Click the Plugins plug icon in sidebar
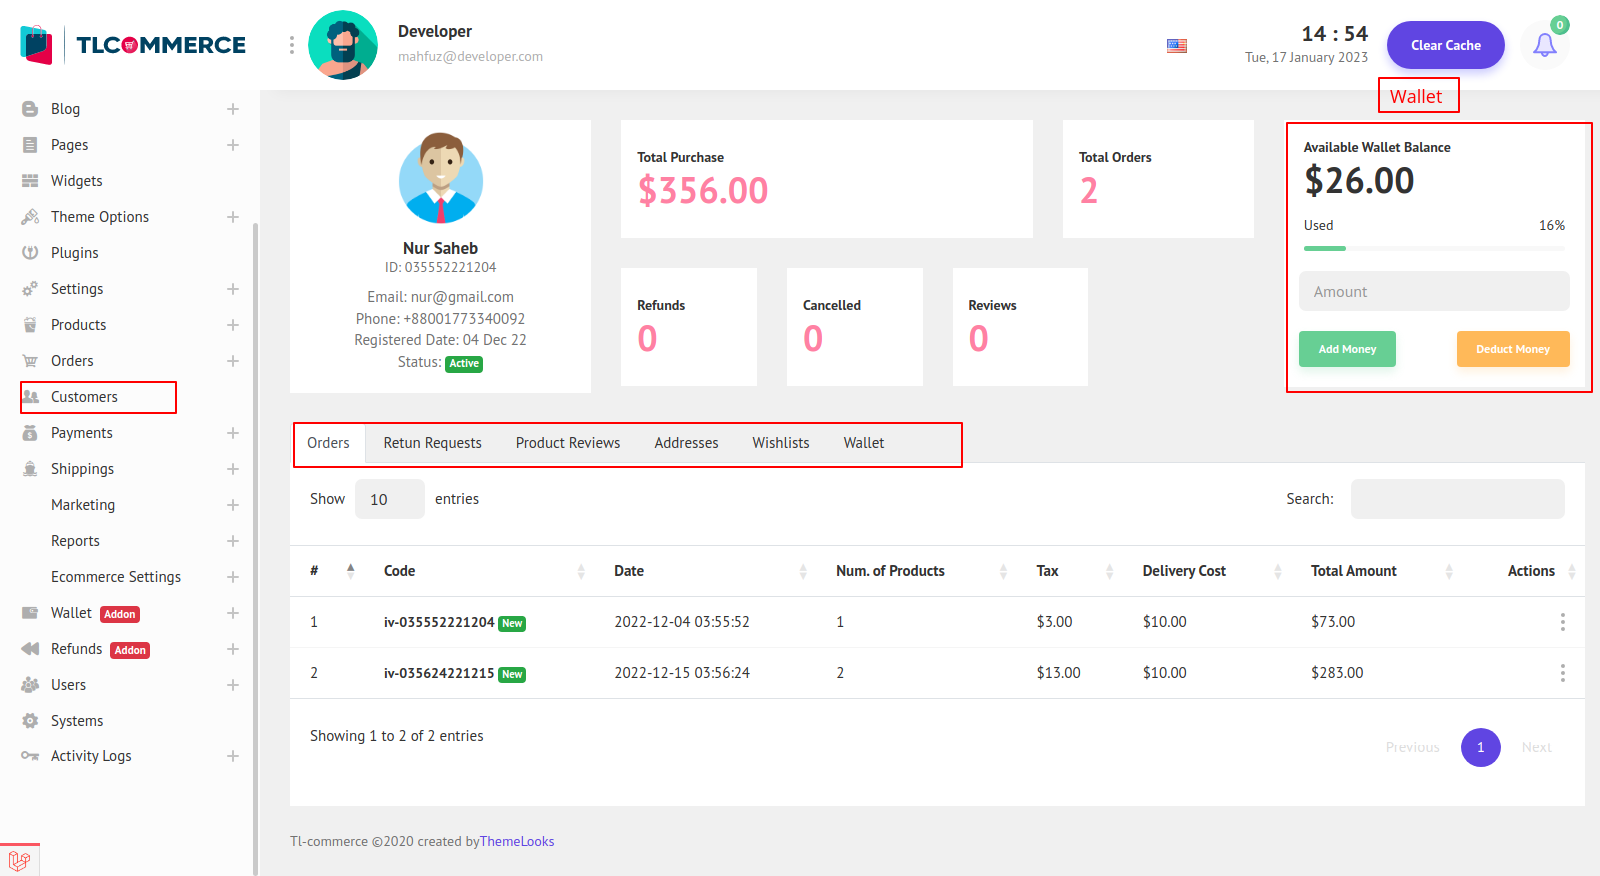The height and width of the screenshot is (876, 1600). pos(30,253)
